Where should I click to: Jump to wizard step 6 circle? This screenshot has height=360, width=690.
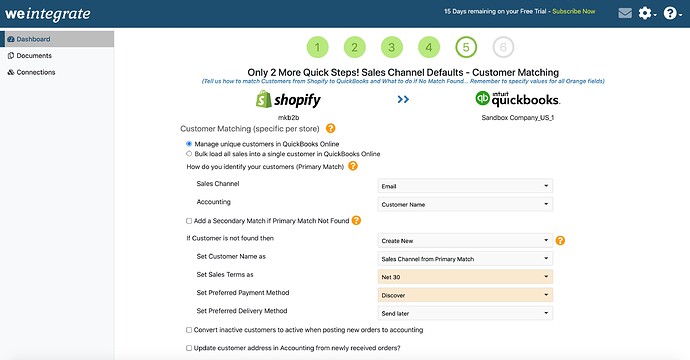point(503,47)
